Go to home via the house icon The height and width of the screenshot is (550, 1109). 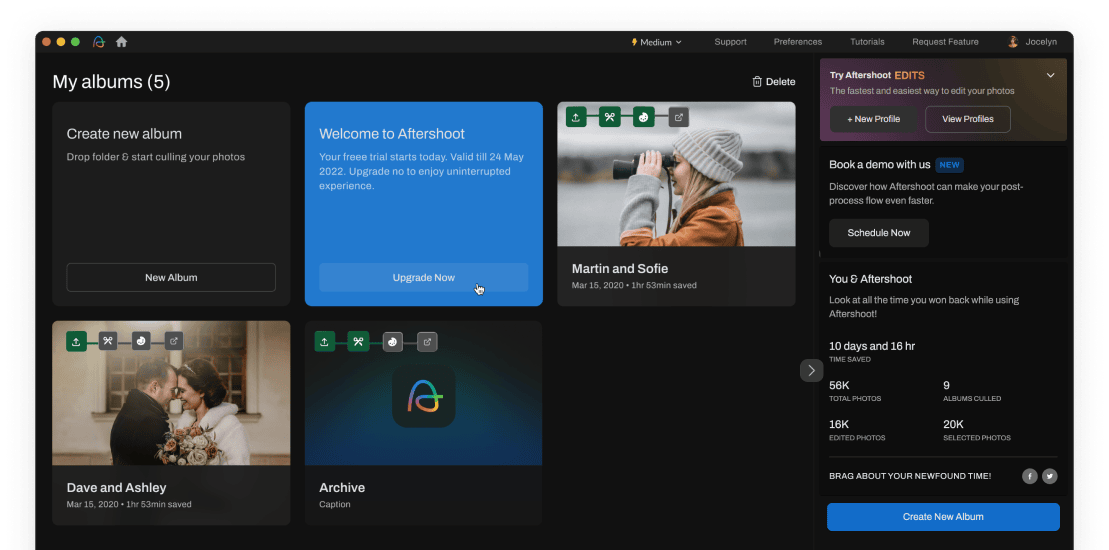click(121, 42)
